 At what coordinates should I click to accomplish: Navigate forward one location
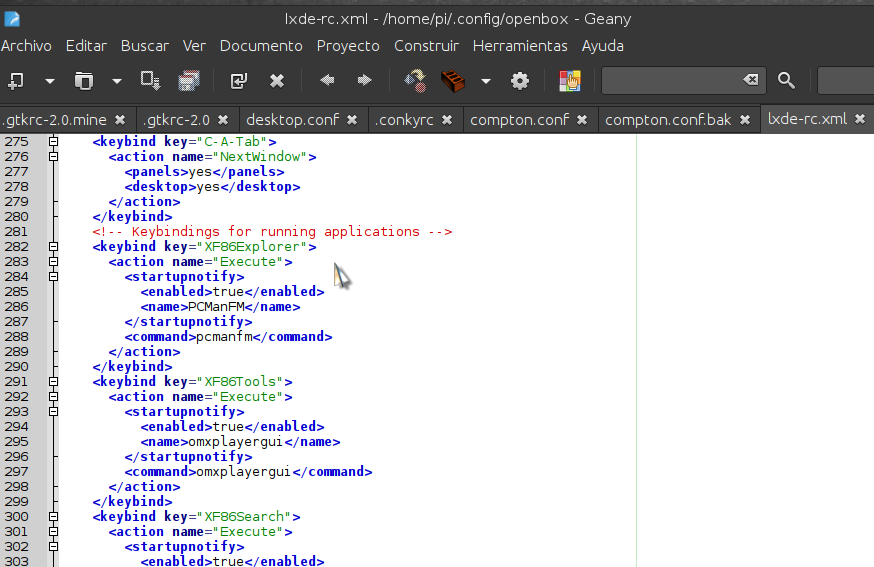364,80
